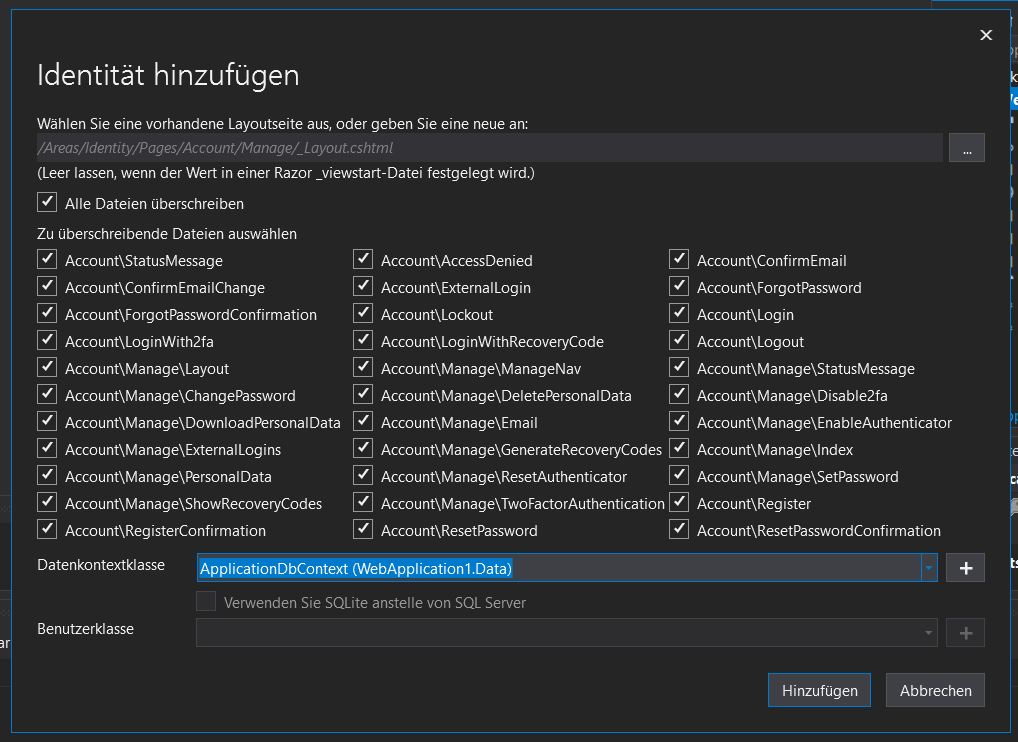Uncheck Account\Manage\DownloadPersonalData

47,422
